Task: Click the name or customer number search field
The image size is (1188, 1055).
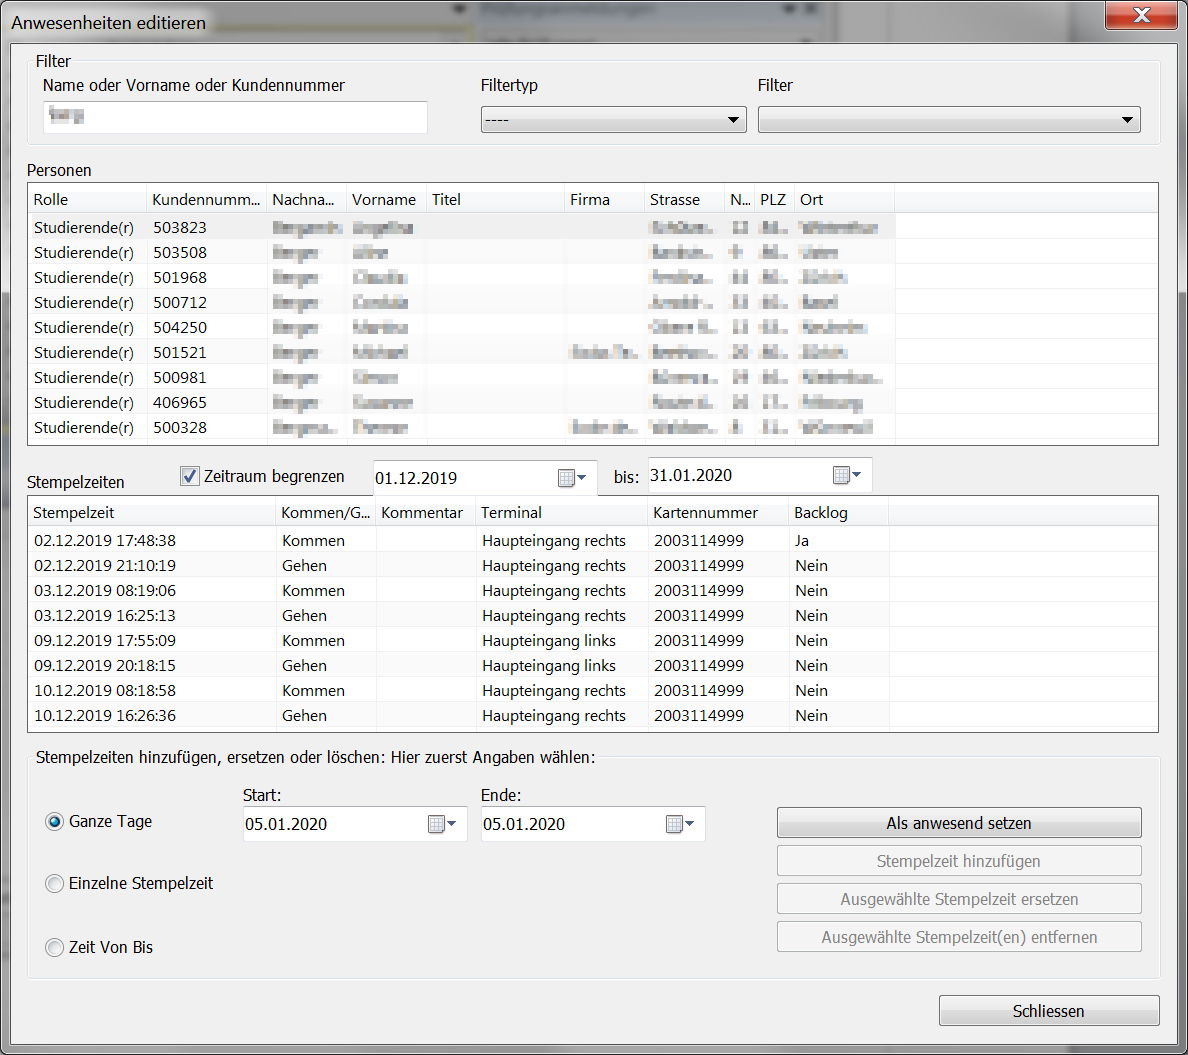Action: (x=236, y=117)
